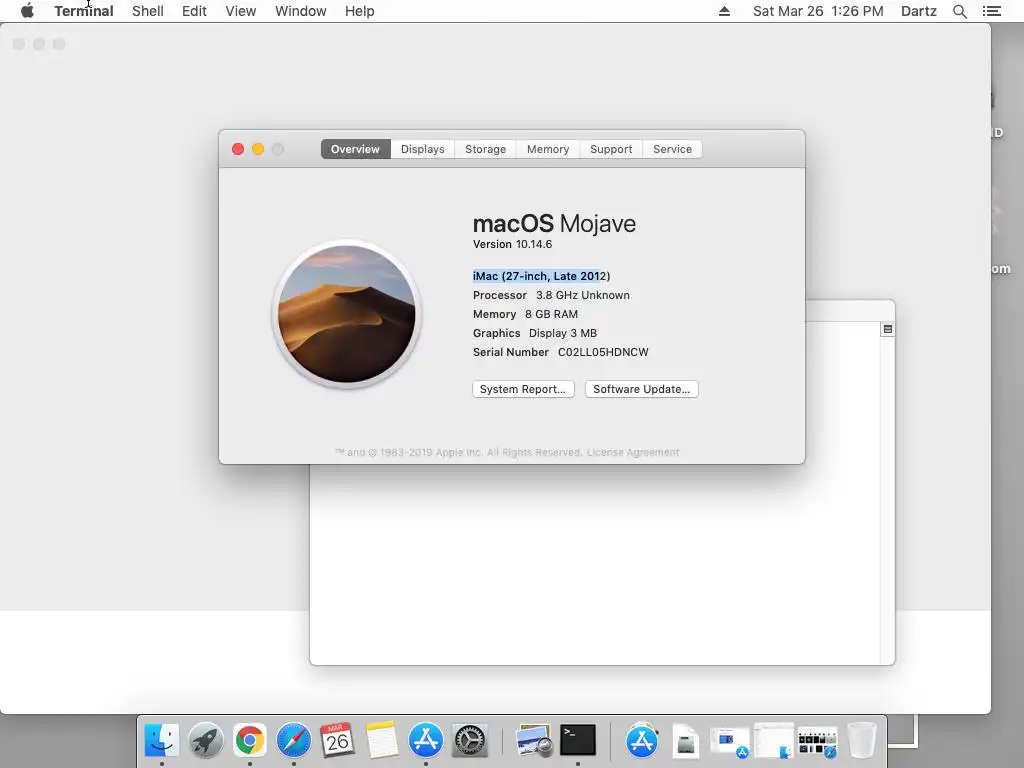
Task: Click the 8 GB RAM memory value
Action: coord(551,314)
